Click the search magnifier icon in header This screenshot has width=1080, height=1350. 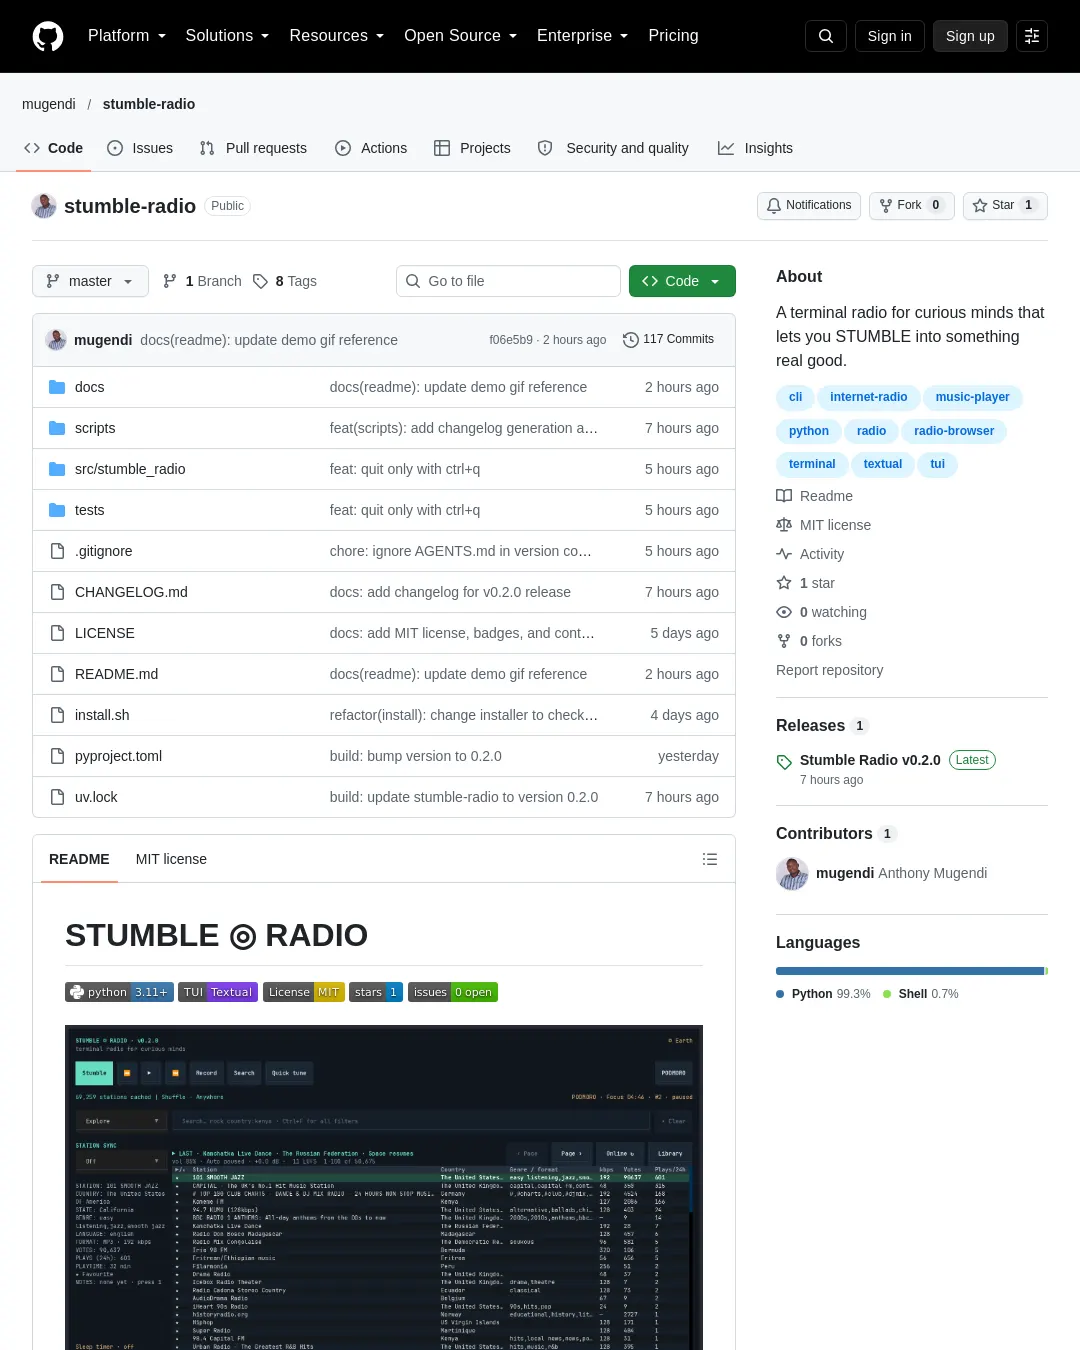pos(826,36)
